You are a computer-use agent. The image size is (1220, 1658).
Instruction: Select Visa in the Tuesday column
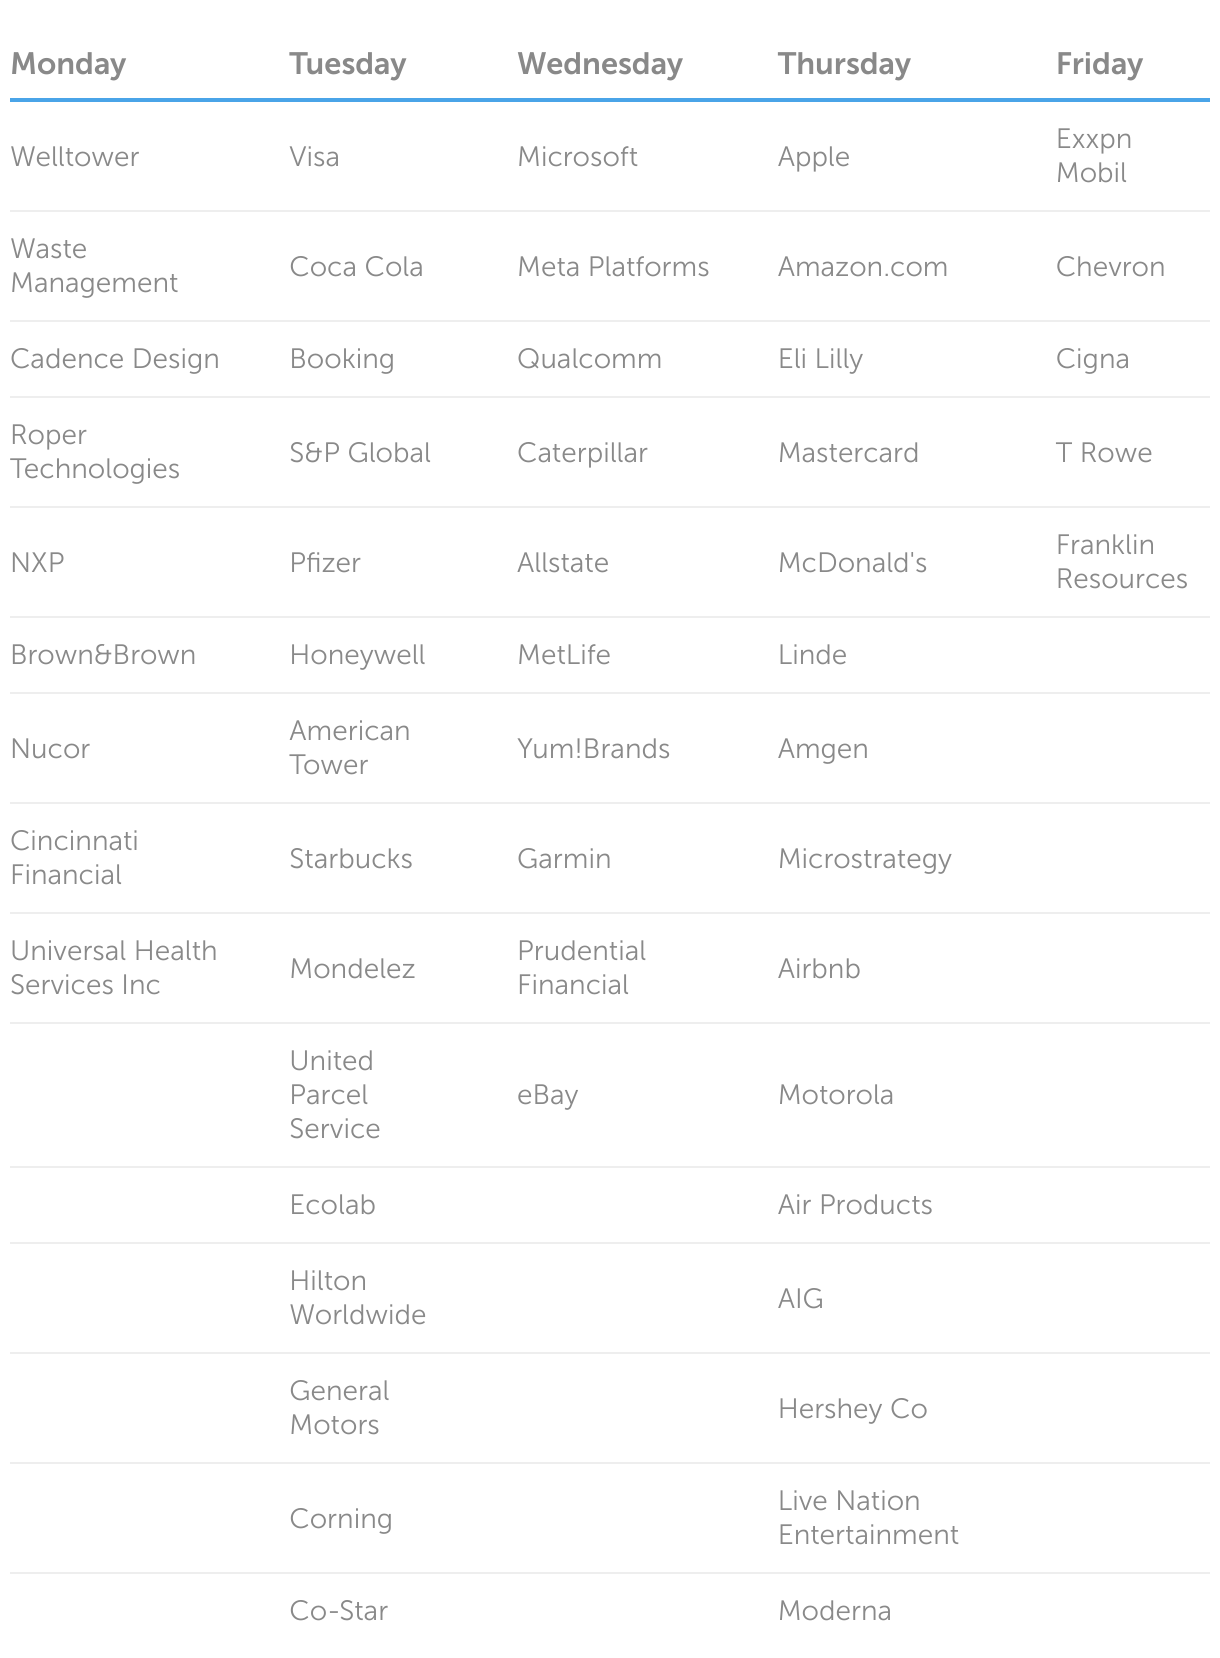click(x=314, y=157)
